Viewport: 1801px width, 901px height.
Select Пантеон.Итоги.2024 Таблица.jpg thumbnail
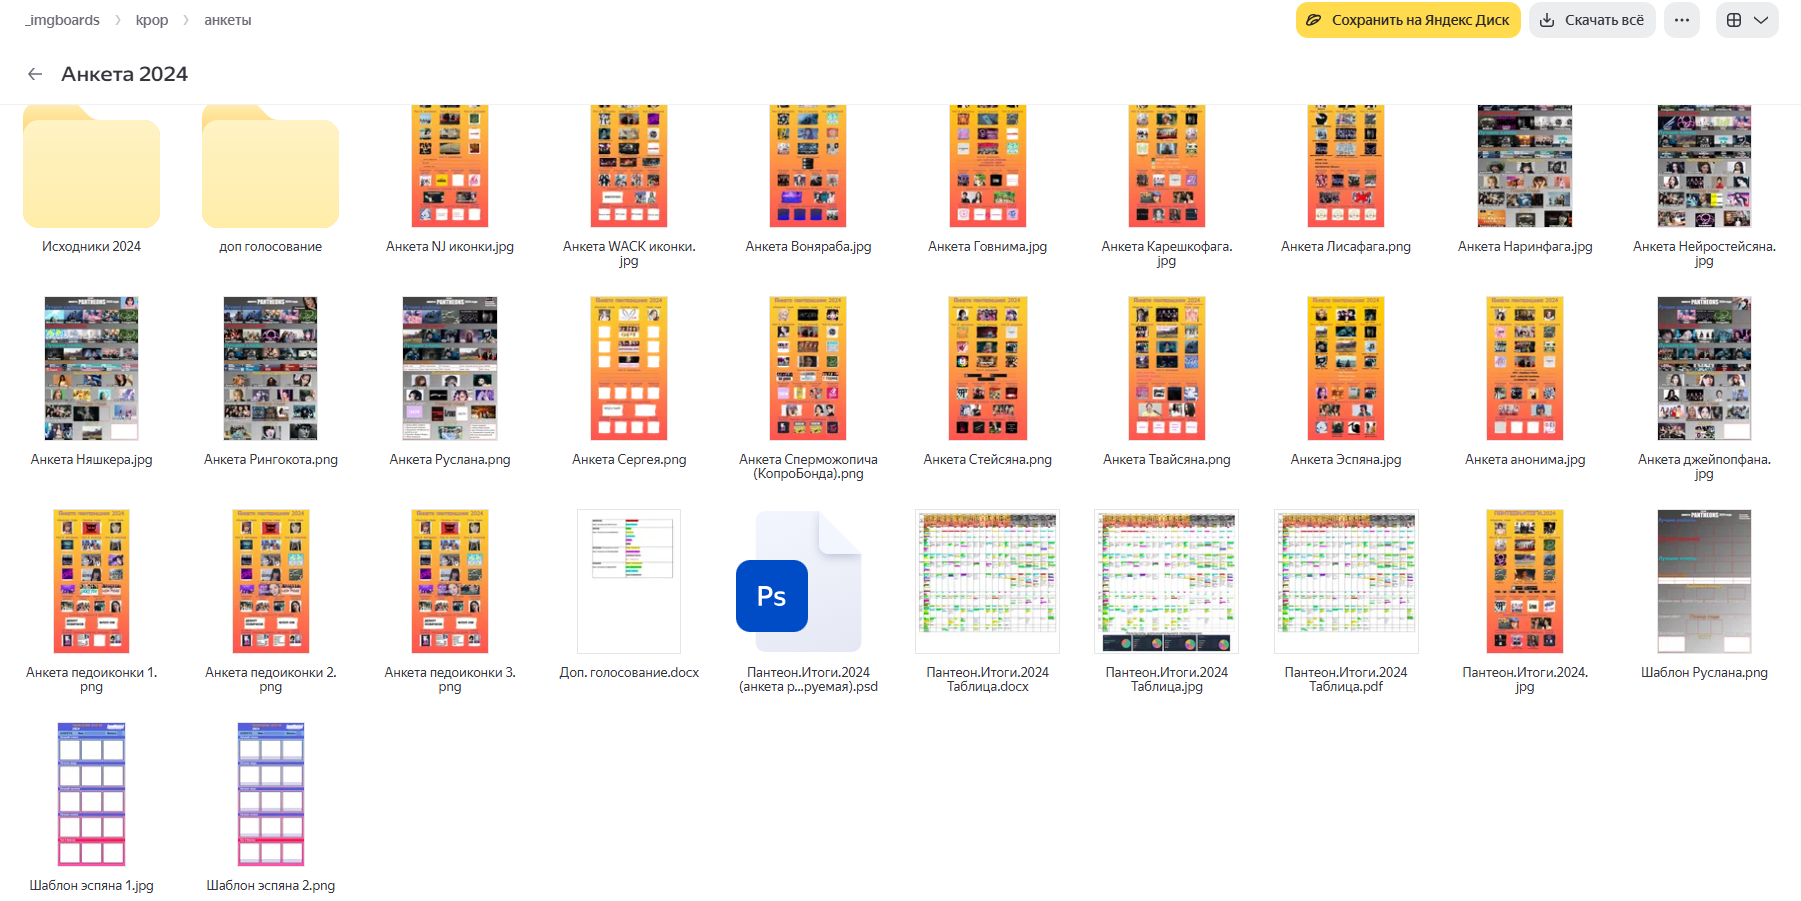tap(1167, 581)
